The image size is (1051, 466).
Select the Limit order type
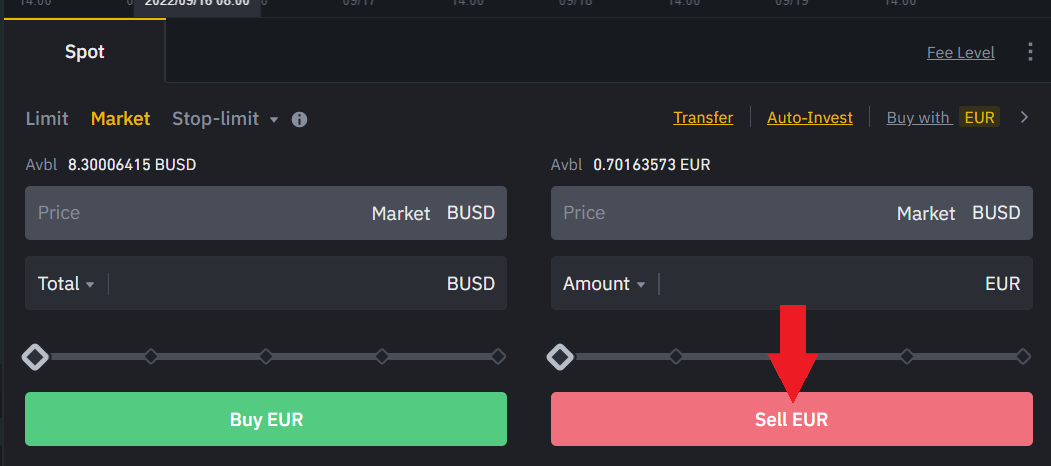[47, 118]
